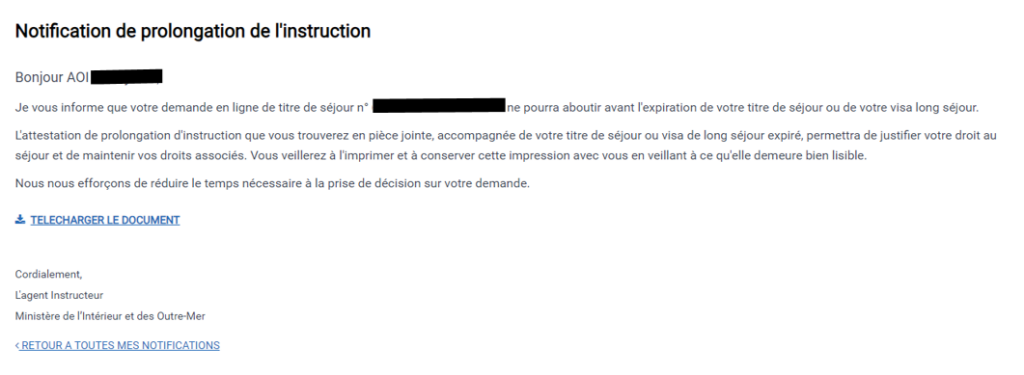Click the Cordialement closing line

[48, 274]
